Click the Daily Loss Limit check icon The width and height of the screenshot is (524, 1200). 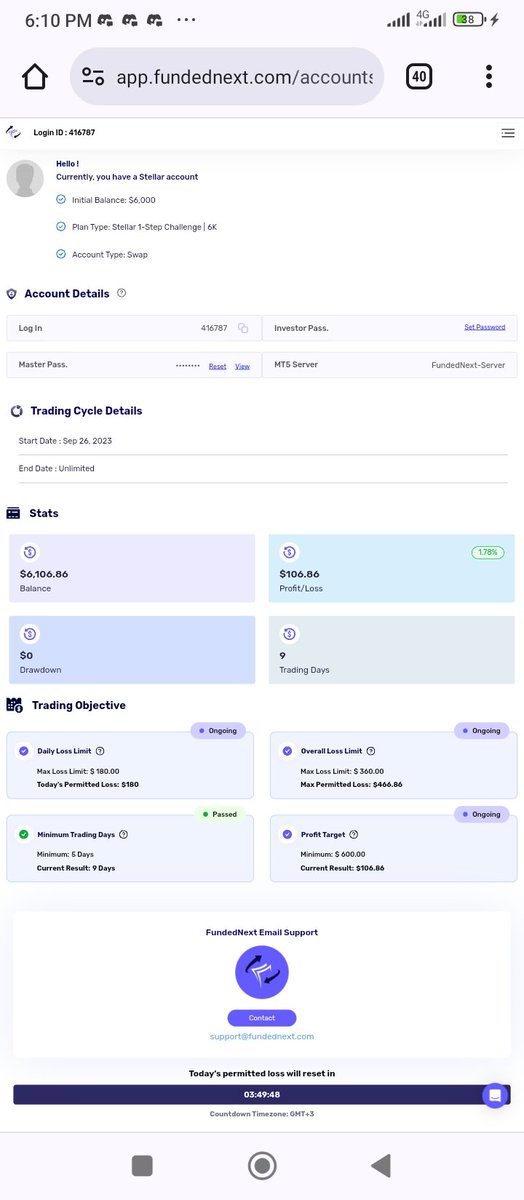pos(24,751)
